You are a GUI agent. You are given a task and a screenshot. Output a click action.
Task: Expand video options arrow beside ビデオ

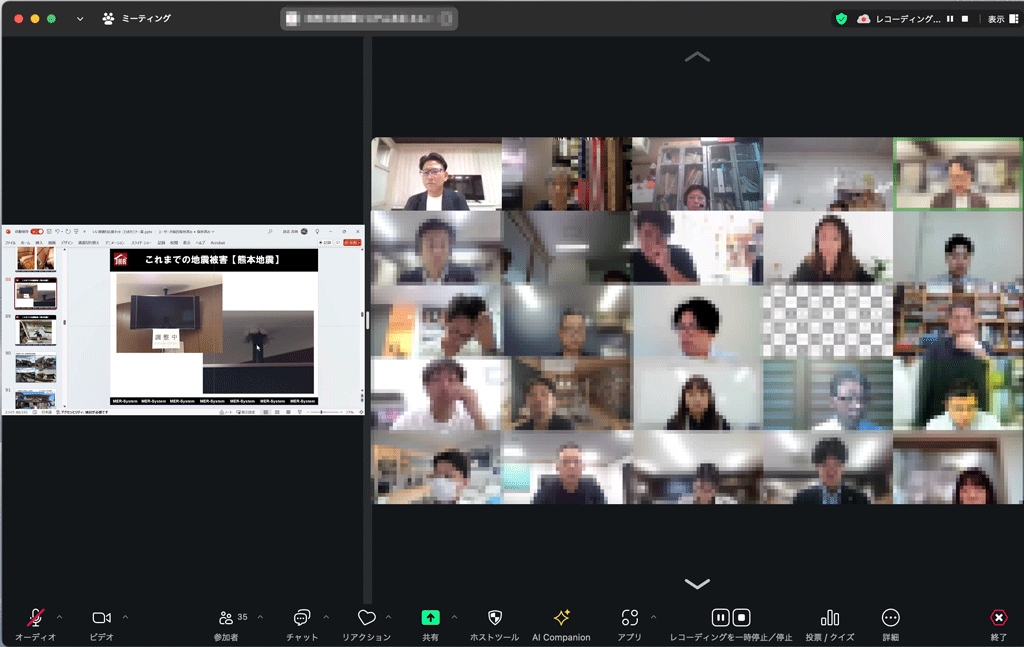tap(125, 617)
